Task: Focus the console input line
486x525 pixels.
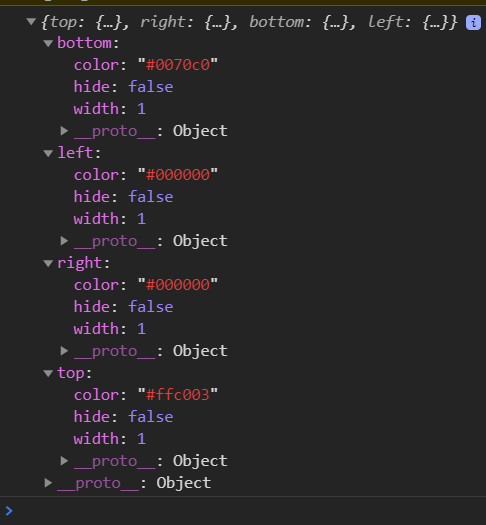Action: point(249,511)
